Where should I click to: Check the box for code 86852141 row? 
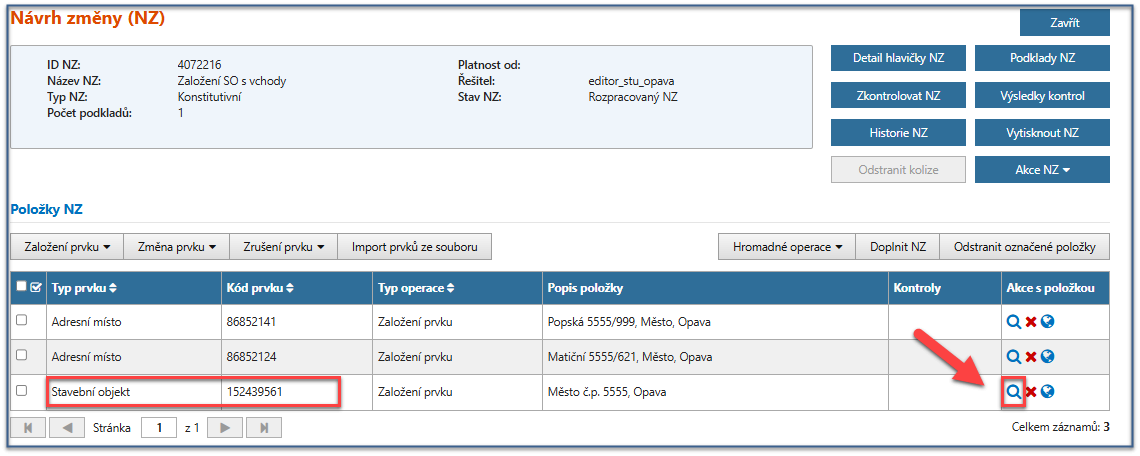(x=22, y=321)
